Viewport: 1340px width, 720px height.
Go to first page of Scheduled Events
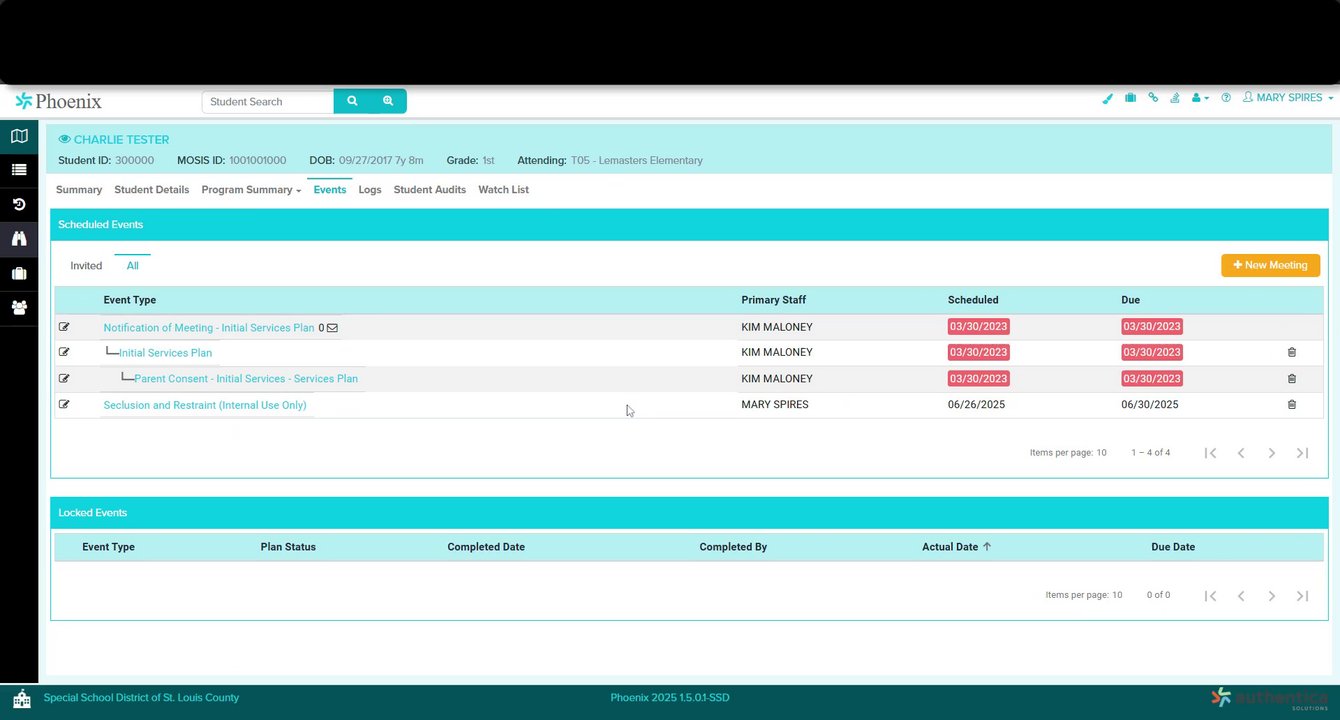point(1210,453)
